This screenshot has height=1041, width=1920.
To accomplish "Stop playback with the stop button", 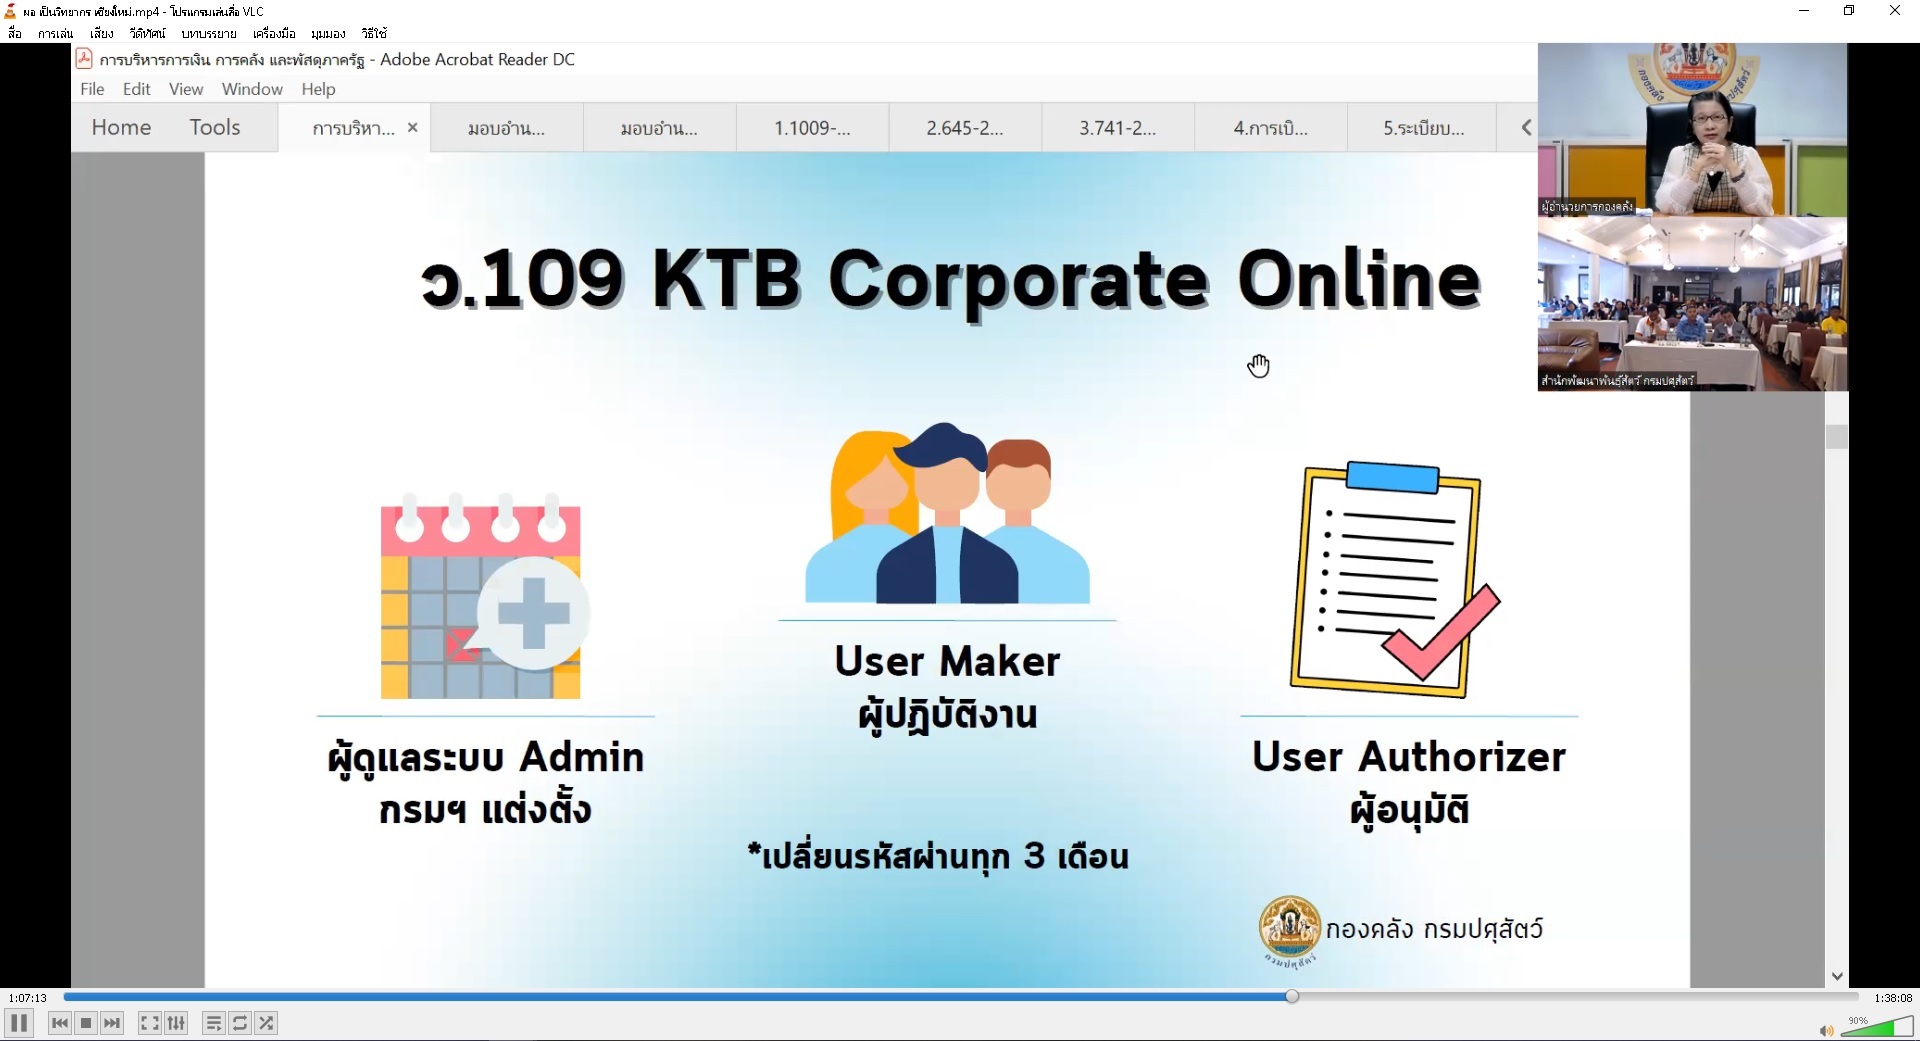I will pyautogui.click(x=86, y=1023).
